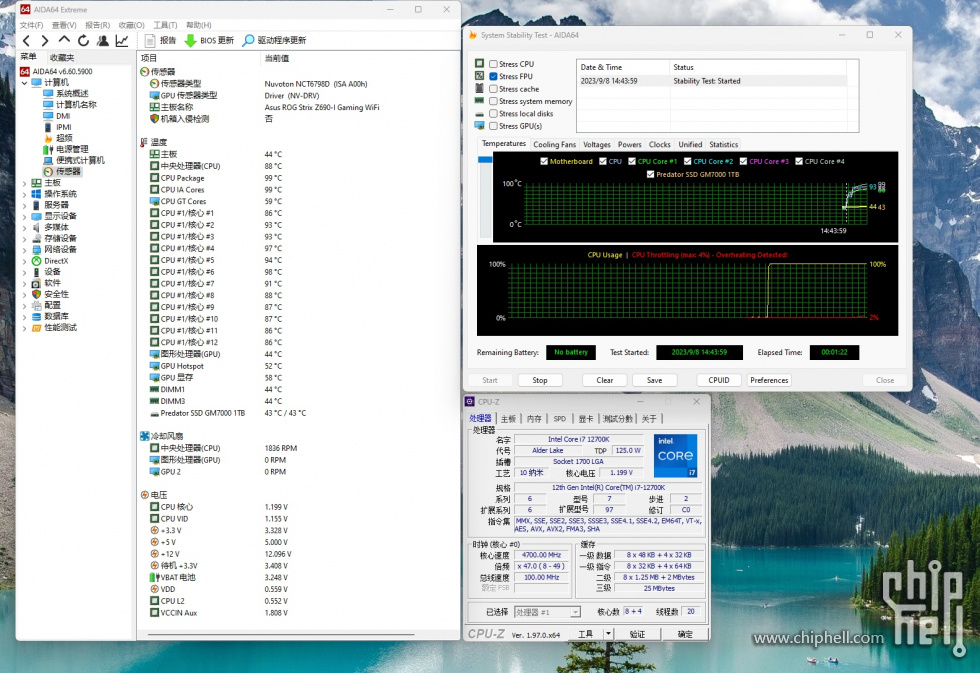This screenshot has height=673, width=980.
Task: Enable Stress local disks checkbox
Action: coord(493,114)
